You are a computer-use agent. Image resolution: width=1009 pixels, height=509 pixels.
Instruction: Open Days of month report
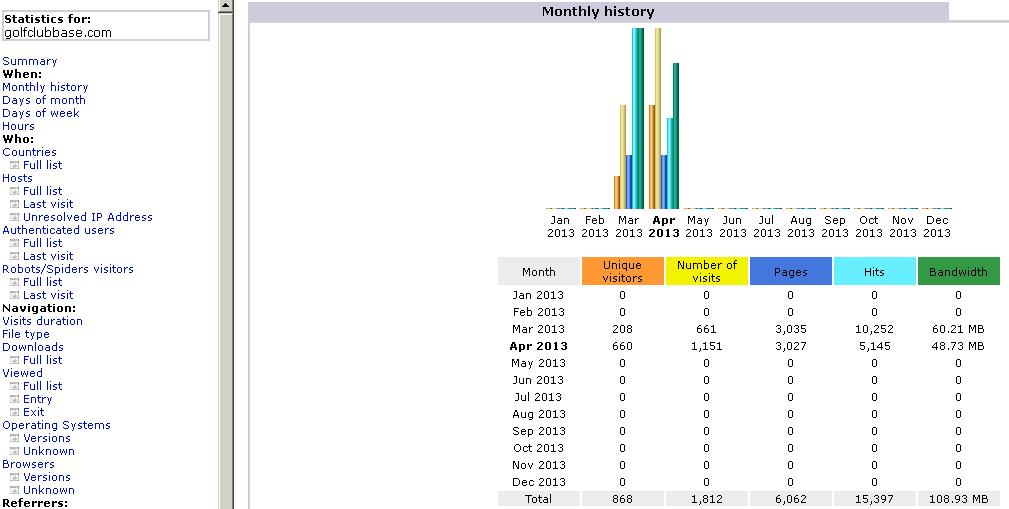44,100
